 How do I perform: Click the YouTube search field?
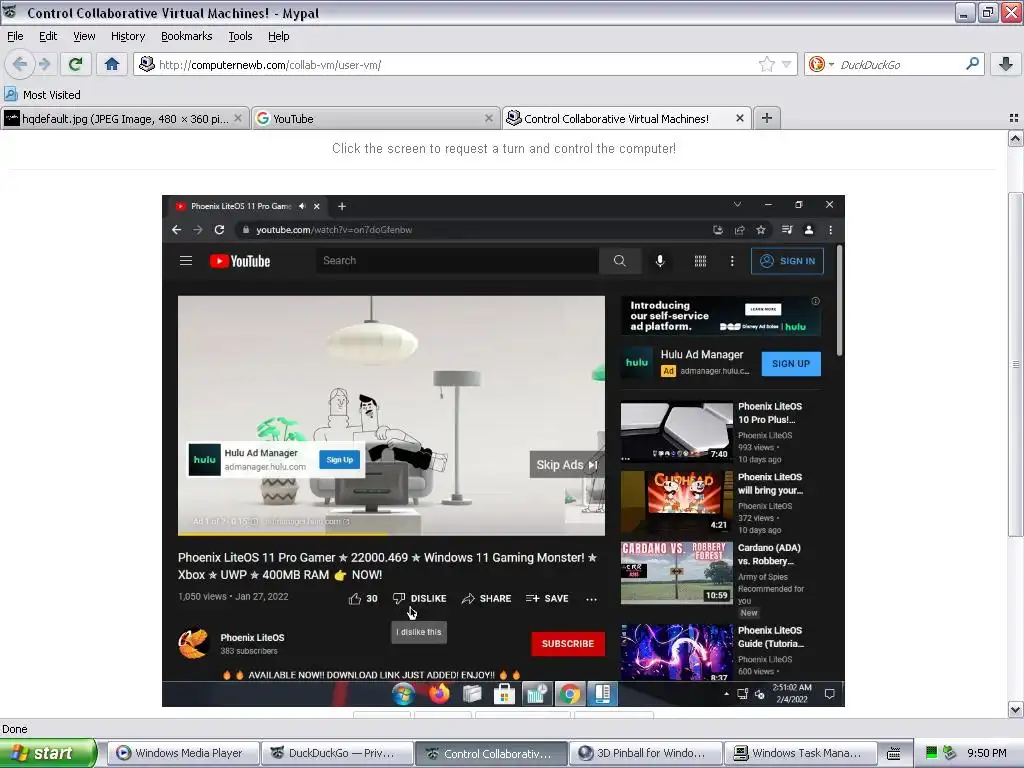(x=457, y=261)
